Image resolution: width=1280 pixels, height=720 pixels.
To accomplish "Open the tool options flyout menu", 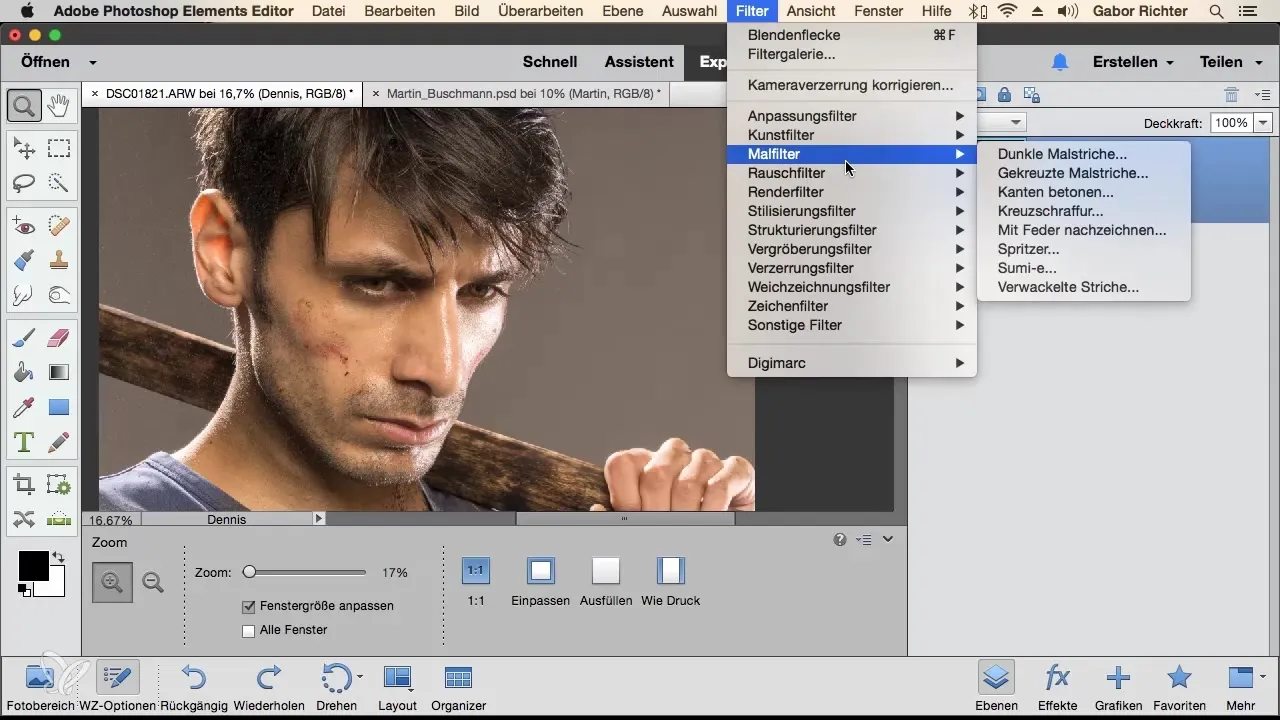I will [x=864, y=540].
